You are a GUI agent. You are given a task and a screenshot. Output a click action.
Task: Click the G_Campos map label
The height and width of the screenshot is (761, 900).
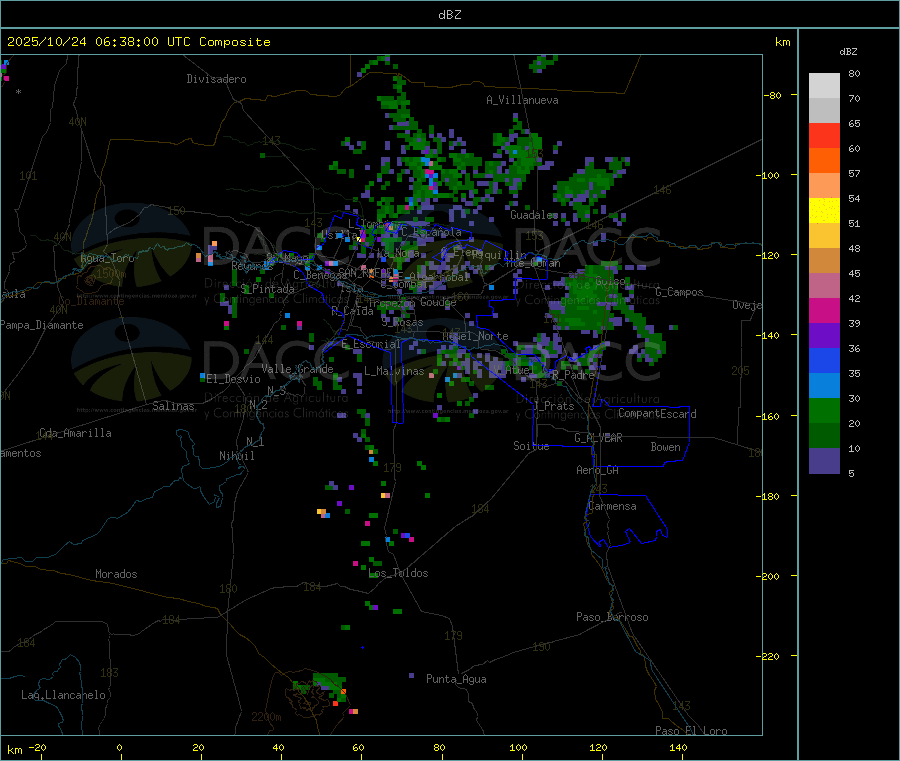[679, 292]
